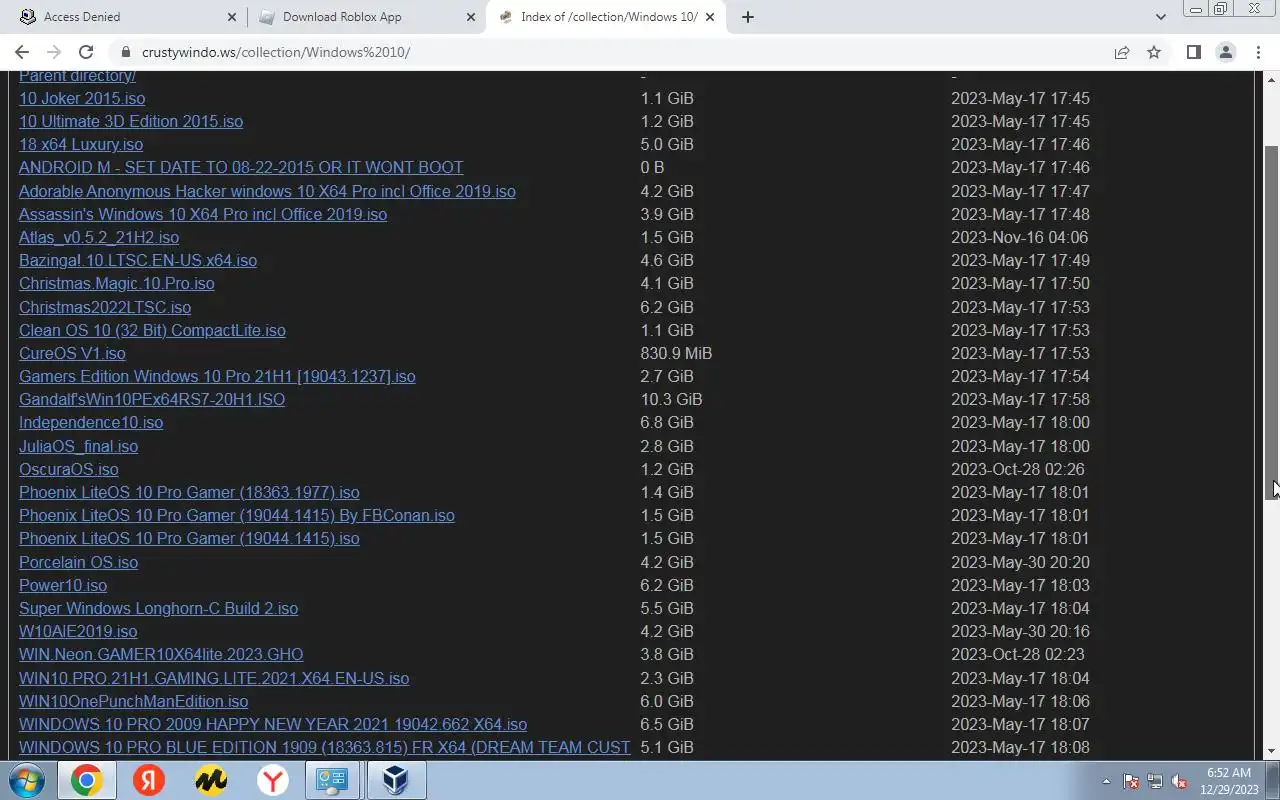Open Chrome from the taskbar

point(86,780)
